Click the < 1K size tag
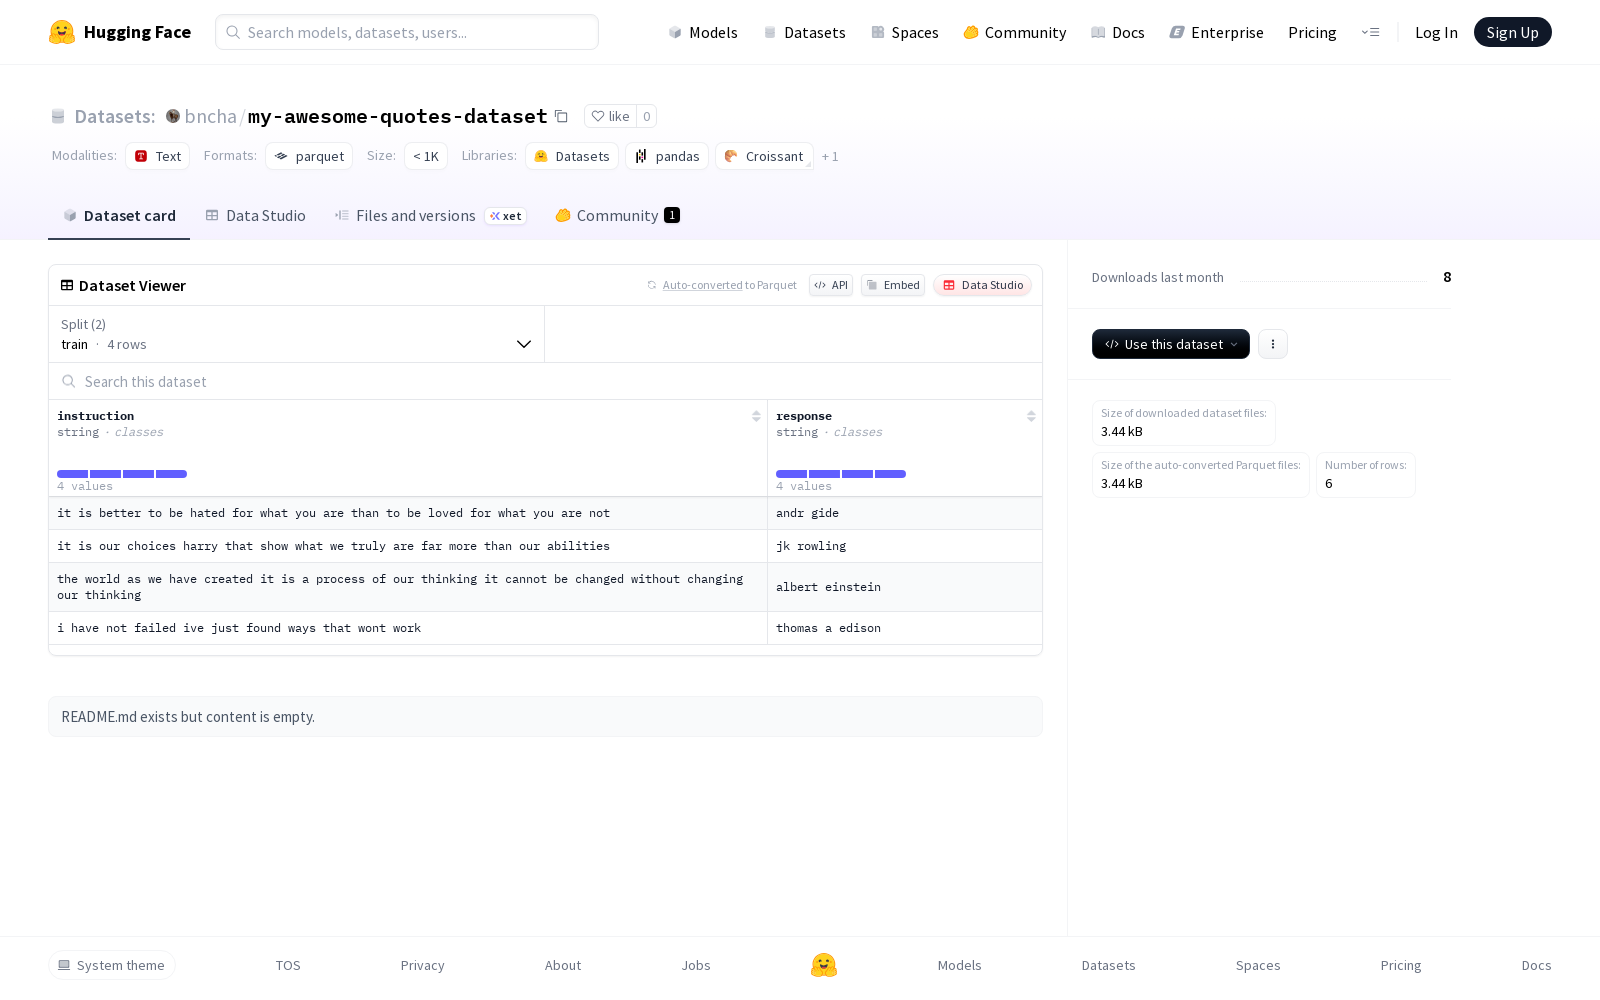Image resolution: width=1600 pixels, height=1000 pixels. (x=426, y=156)
